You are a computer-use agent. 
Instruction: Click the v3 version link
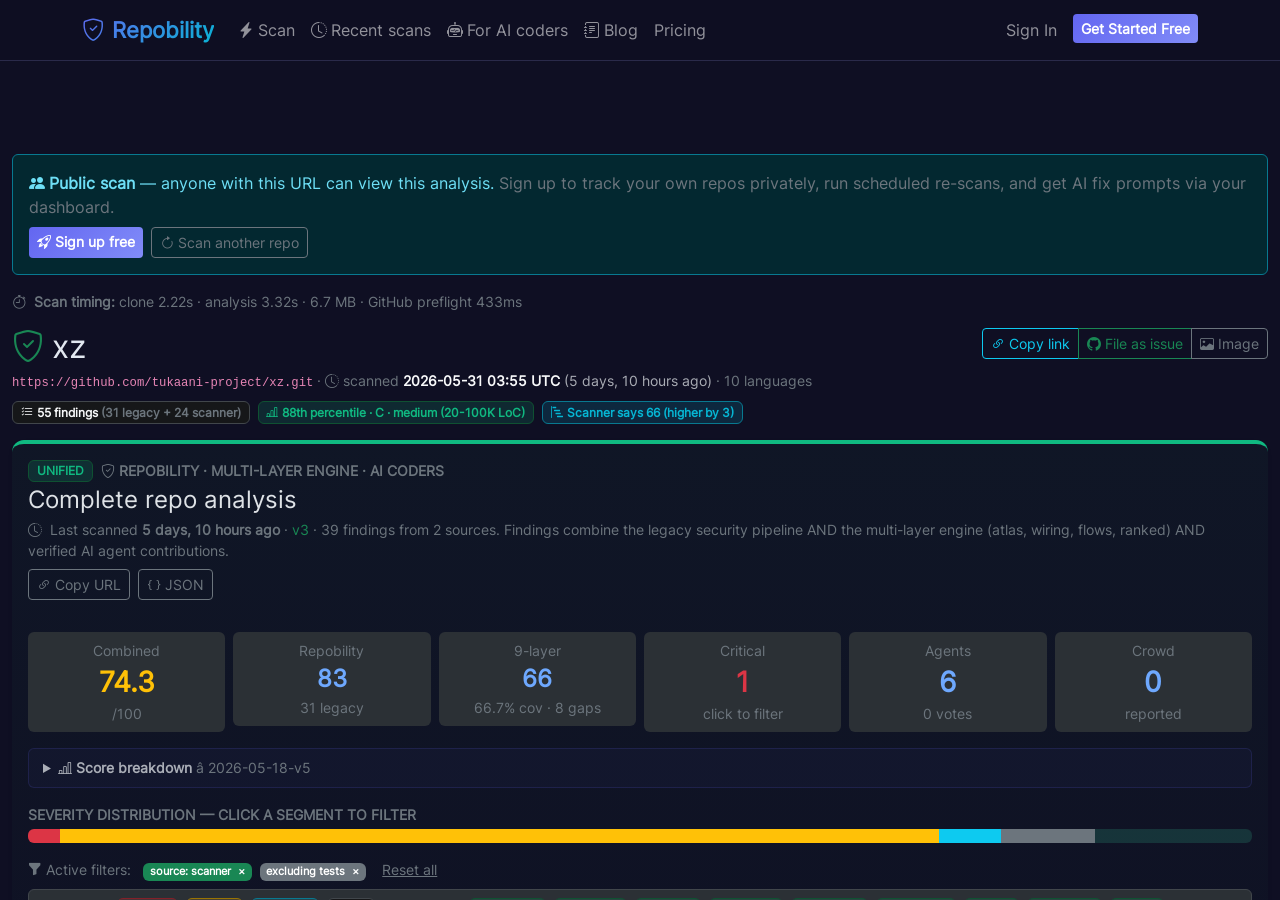click(x=300, y=530)
